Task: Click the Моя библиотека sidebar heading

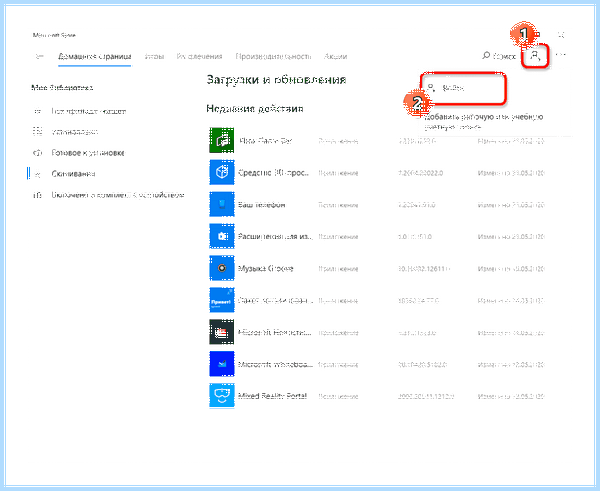Action: (x=62, y=88)
